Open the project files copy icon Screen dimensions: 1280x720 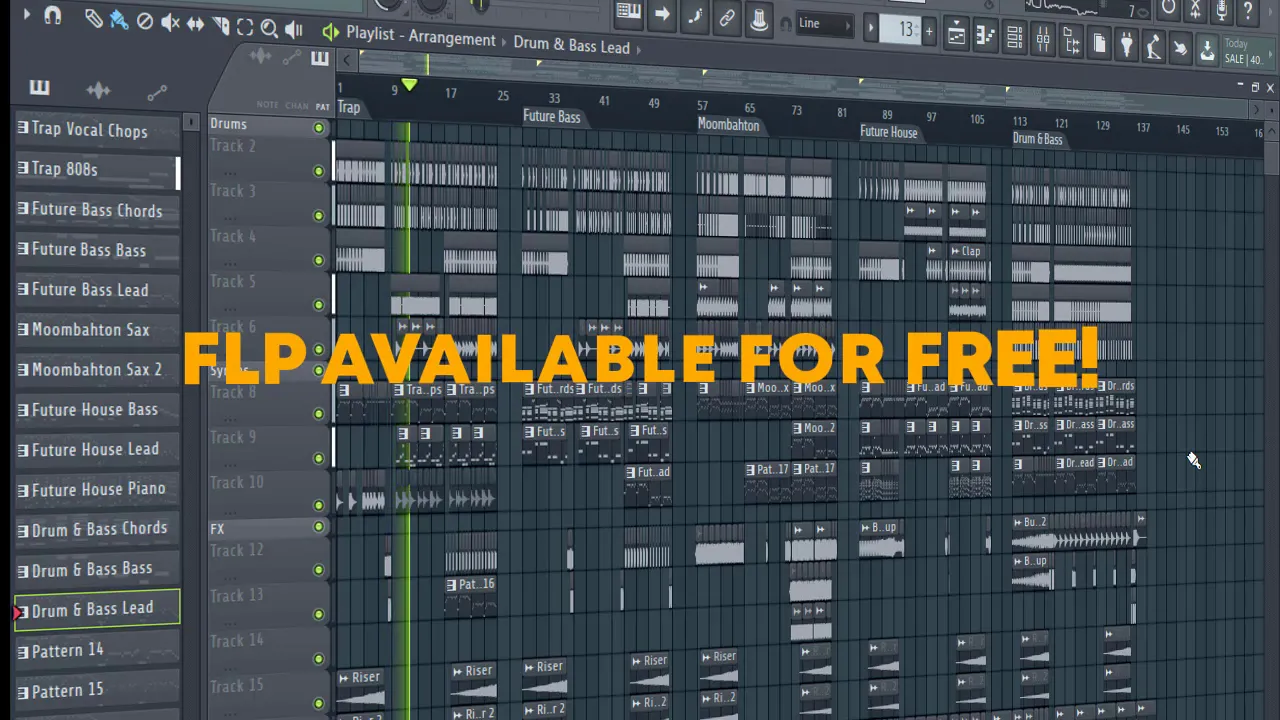click(1099, 42)
